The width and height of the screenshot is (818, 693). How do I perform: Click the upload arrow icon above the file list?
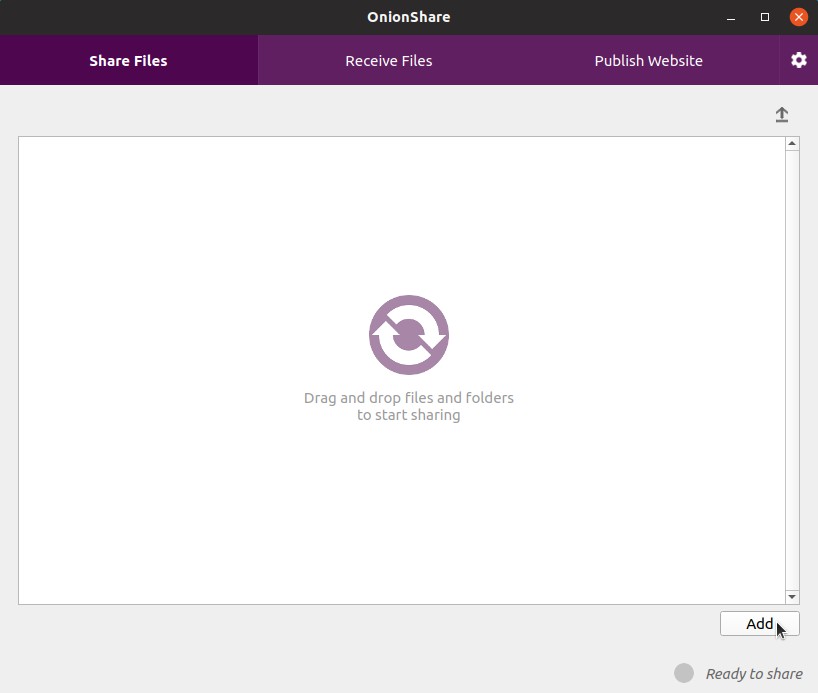(781, 114)
